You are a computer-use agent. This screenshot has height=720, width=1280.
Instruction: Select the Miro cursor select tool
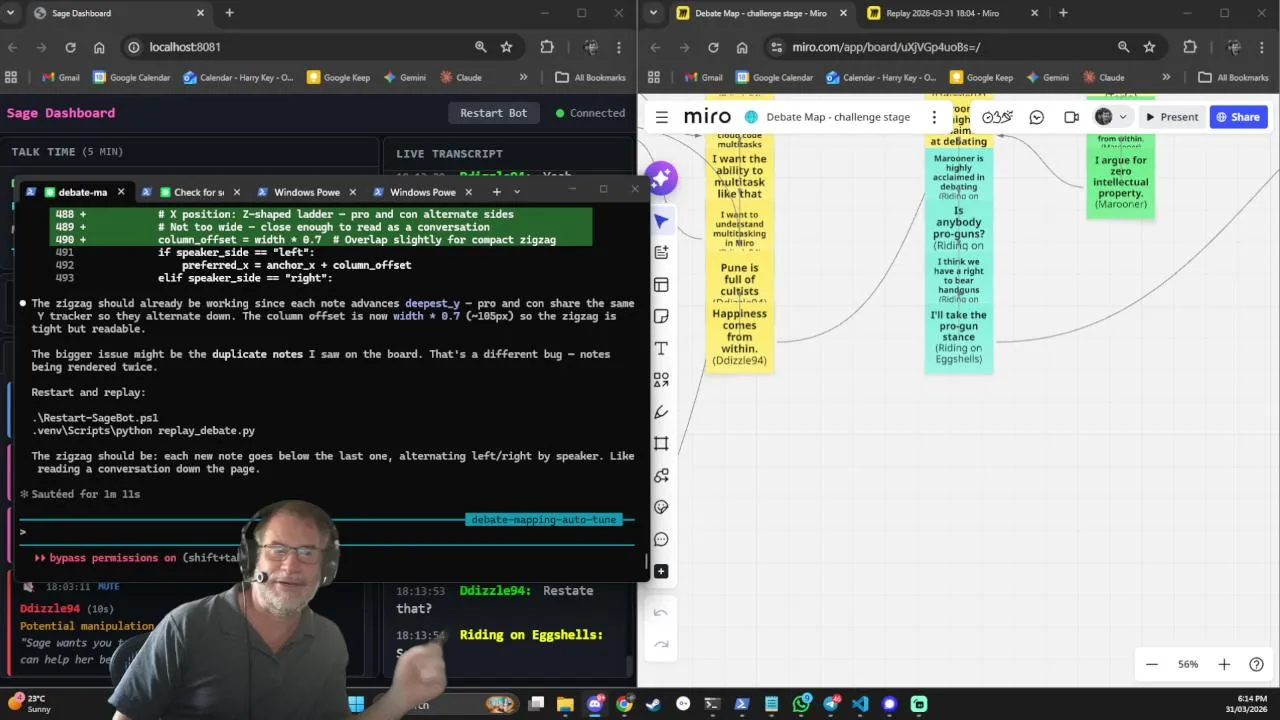[661, 221]
